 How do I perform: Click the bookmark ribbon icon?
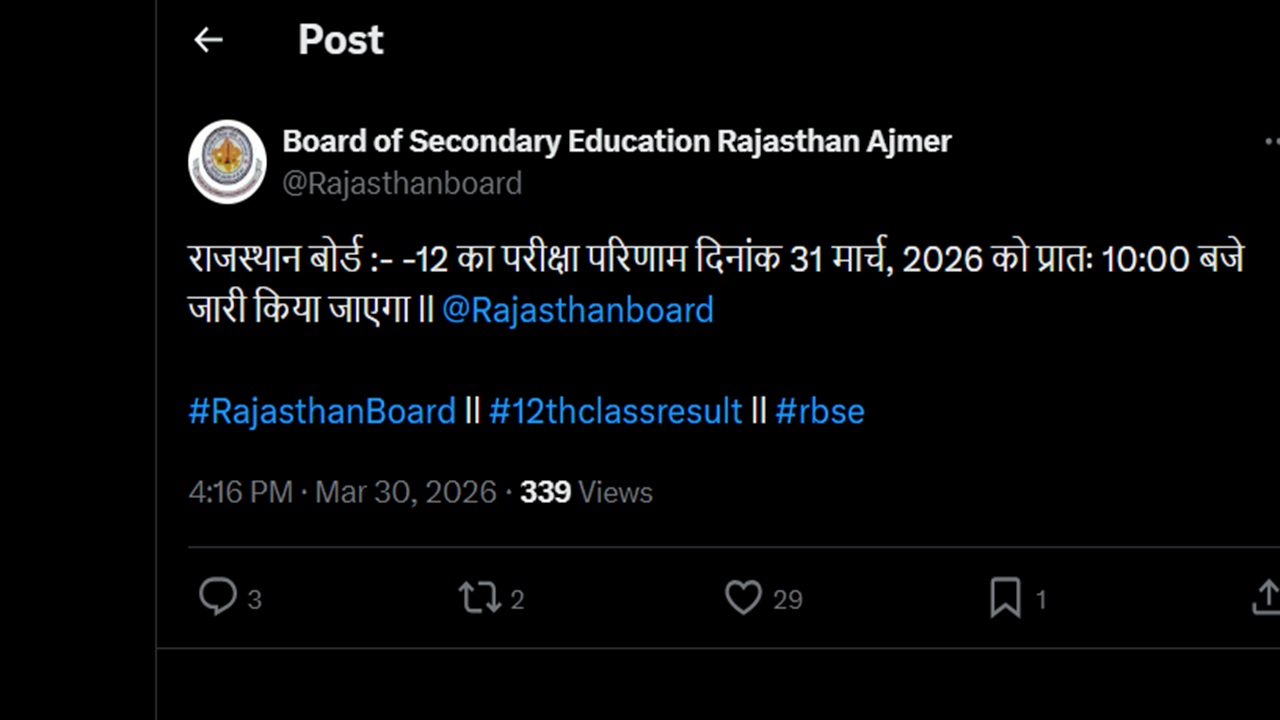click(1007, 598)
